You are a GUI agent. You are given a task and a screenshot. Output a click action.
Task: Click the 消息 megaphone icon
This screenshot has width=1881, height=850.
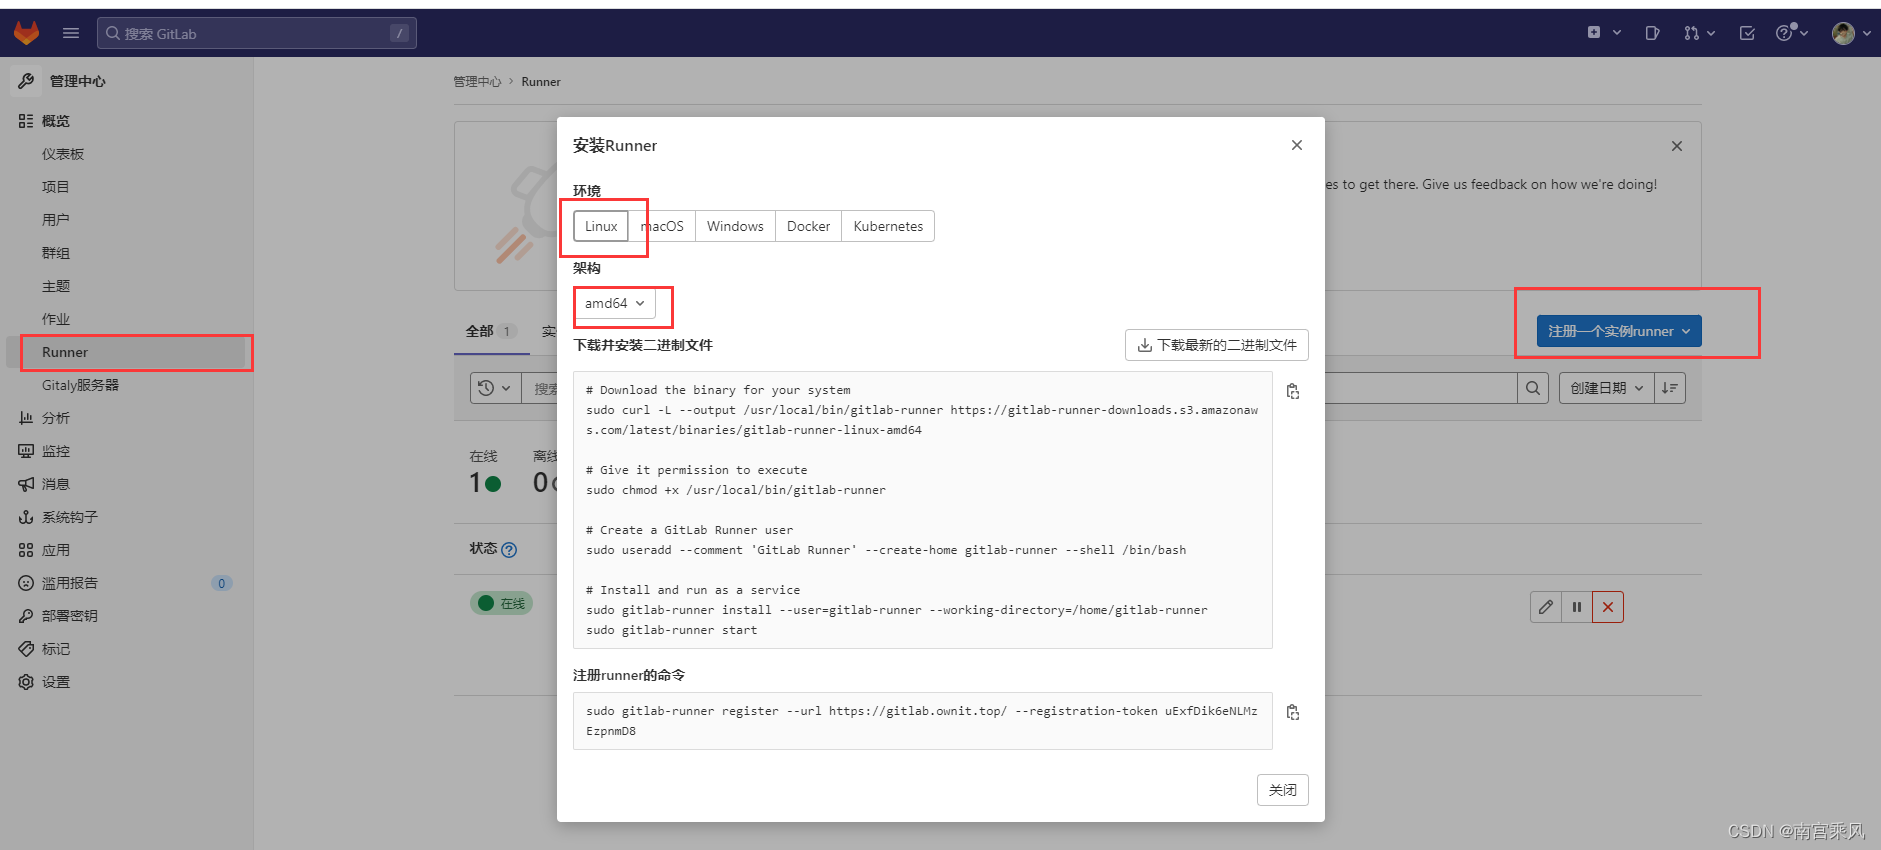(26, 484)
